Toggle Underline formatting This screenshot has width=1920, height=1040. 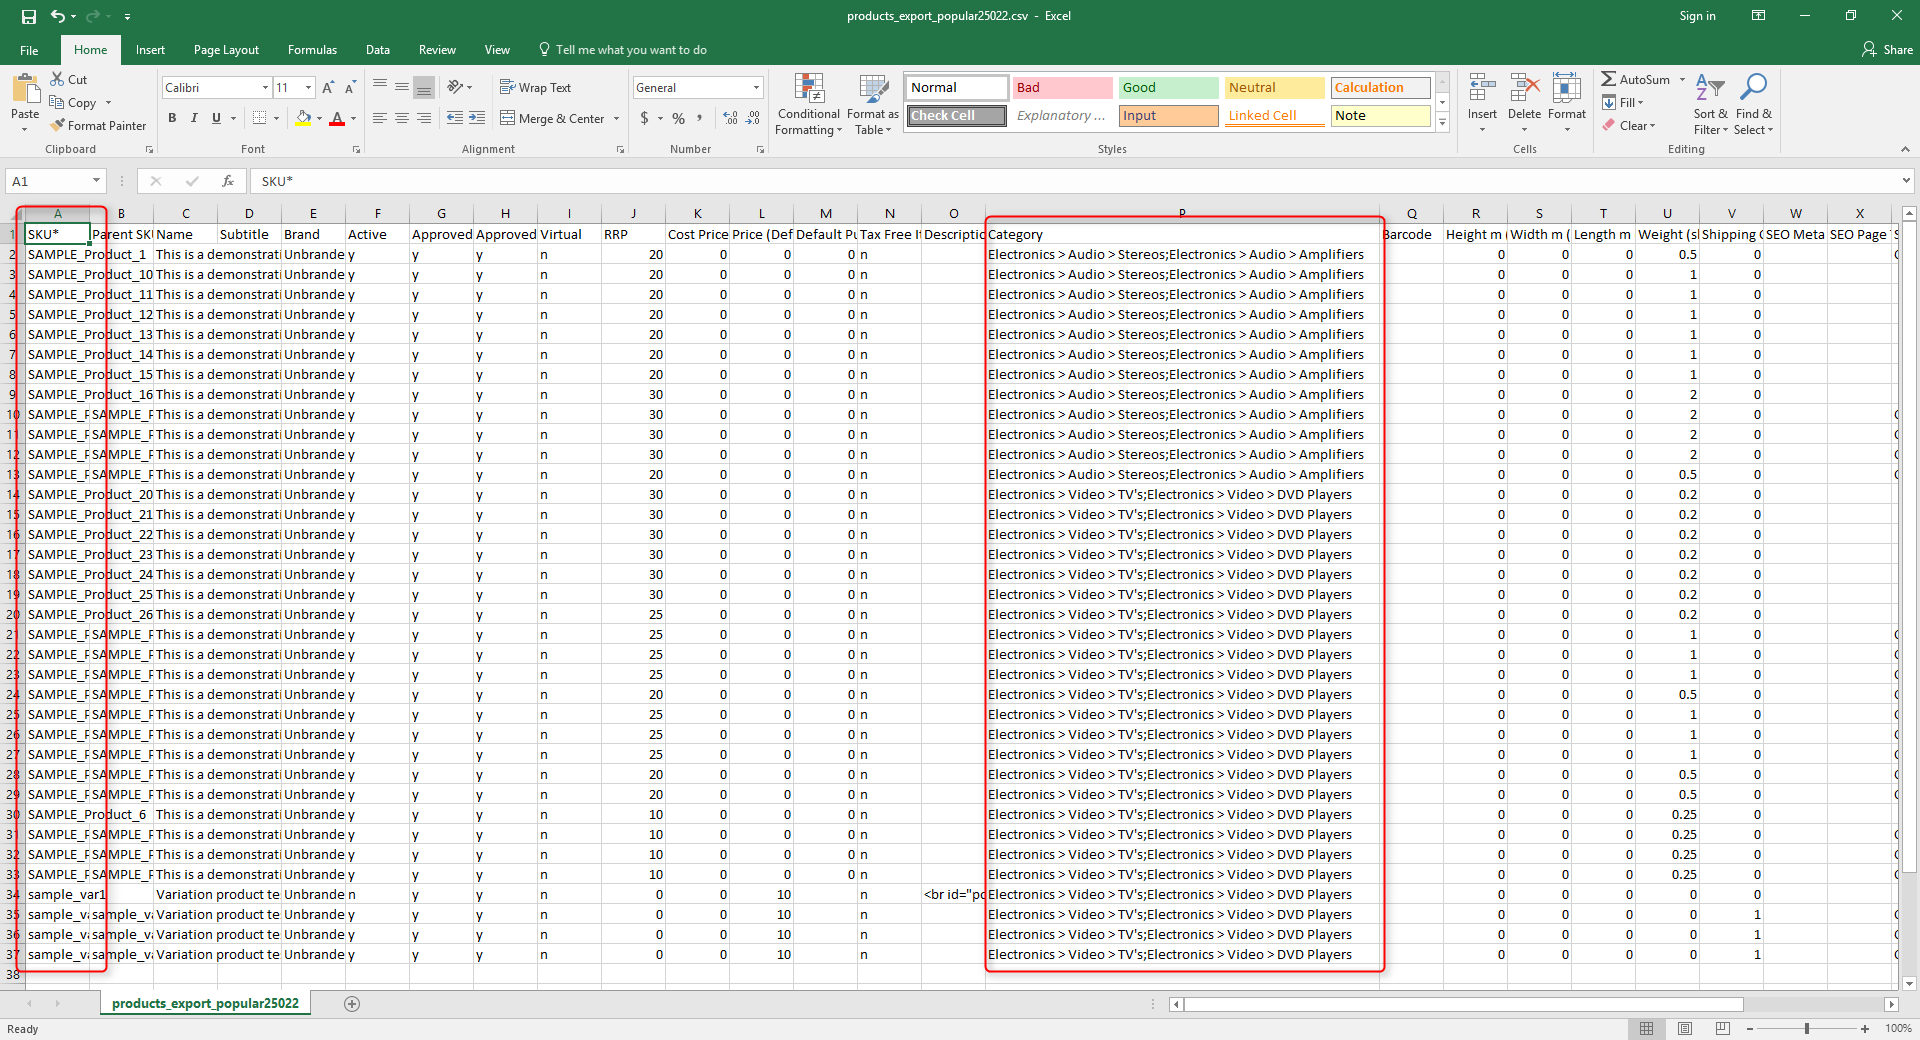[216, 118]
